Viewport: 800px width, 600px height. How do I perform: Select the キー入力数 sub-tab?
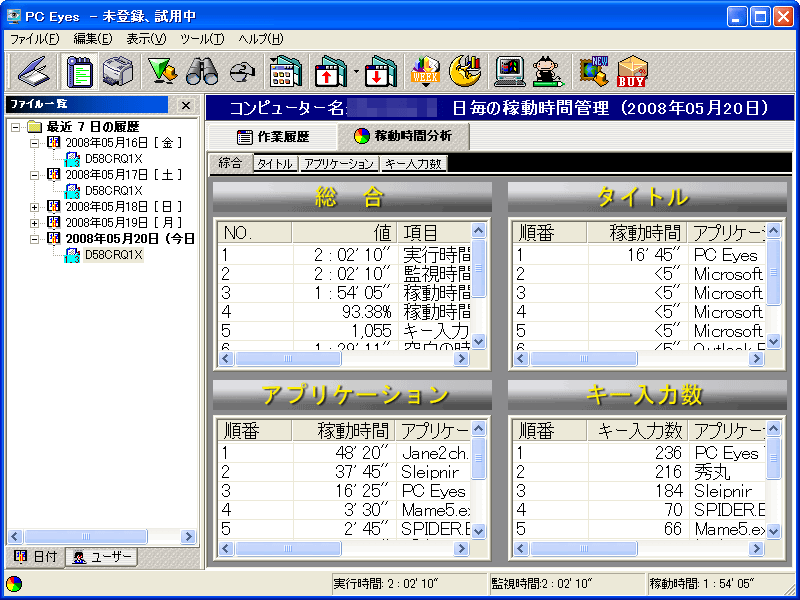point(414,164)
